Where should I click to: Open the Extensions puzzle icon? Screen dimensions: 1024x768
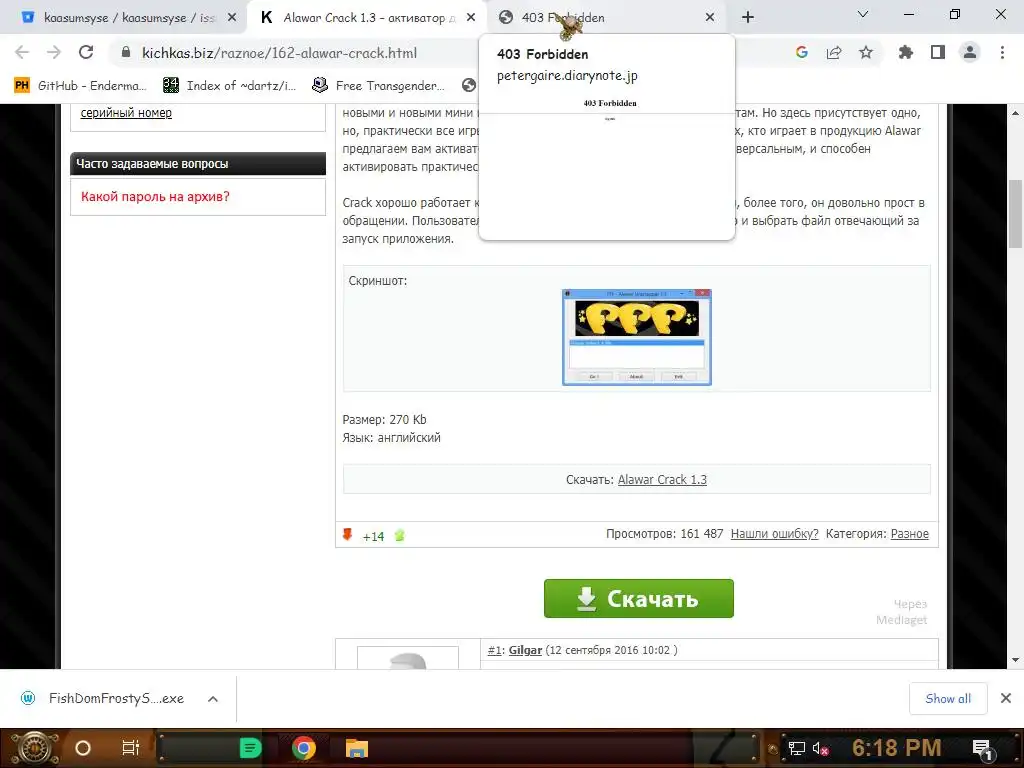[905, 52]
